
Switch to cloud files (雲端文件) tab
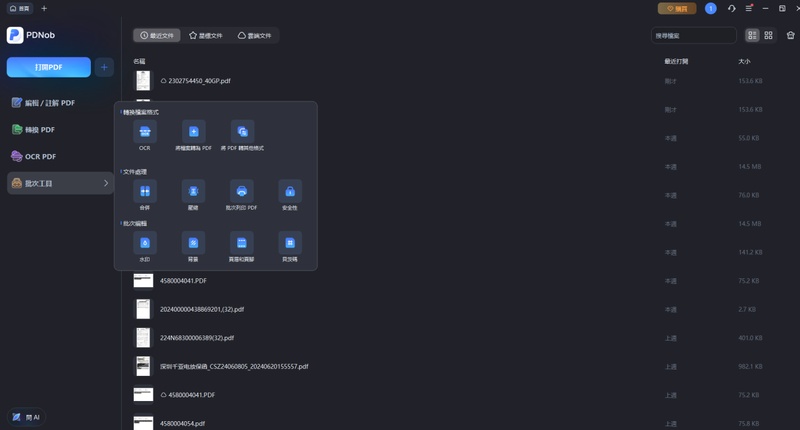[x=255, y=35]
